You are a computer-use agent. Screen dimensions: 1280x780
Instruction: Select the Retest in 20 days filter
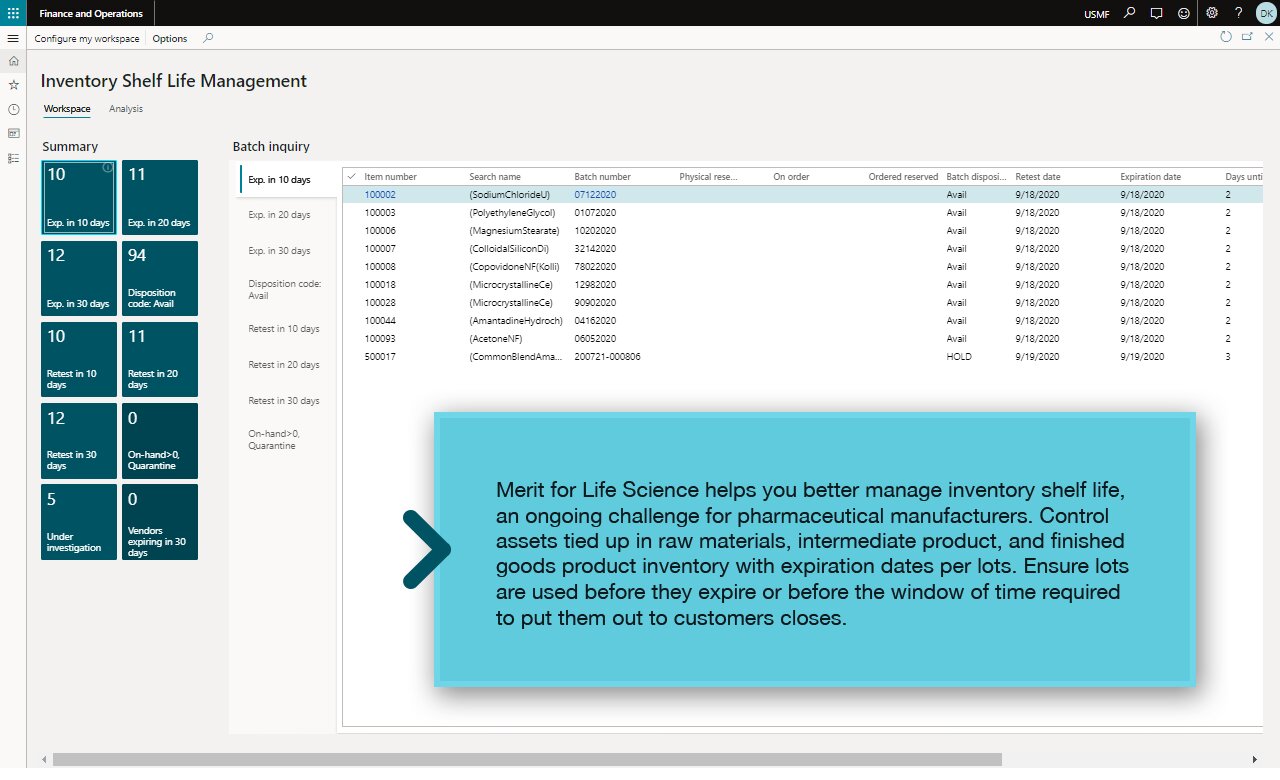[284, 365]
